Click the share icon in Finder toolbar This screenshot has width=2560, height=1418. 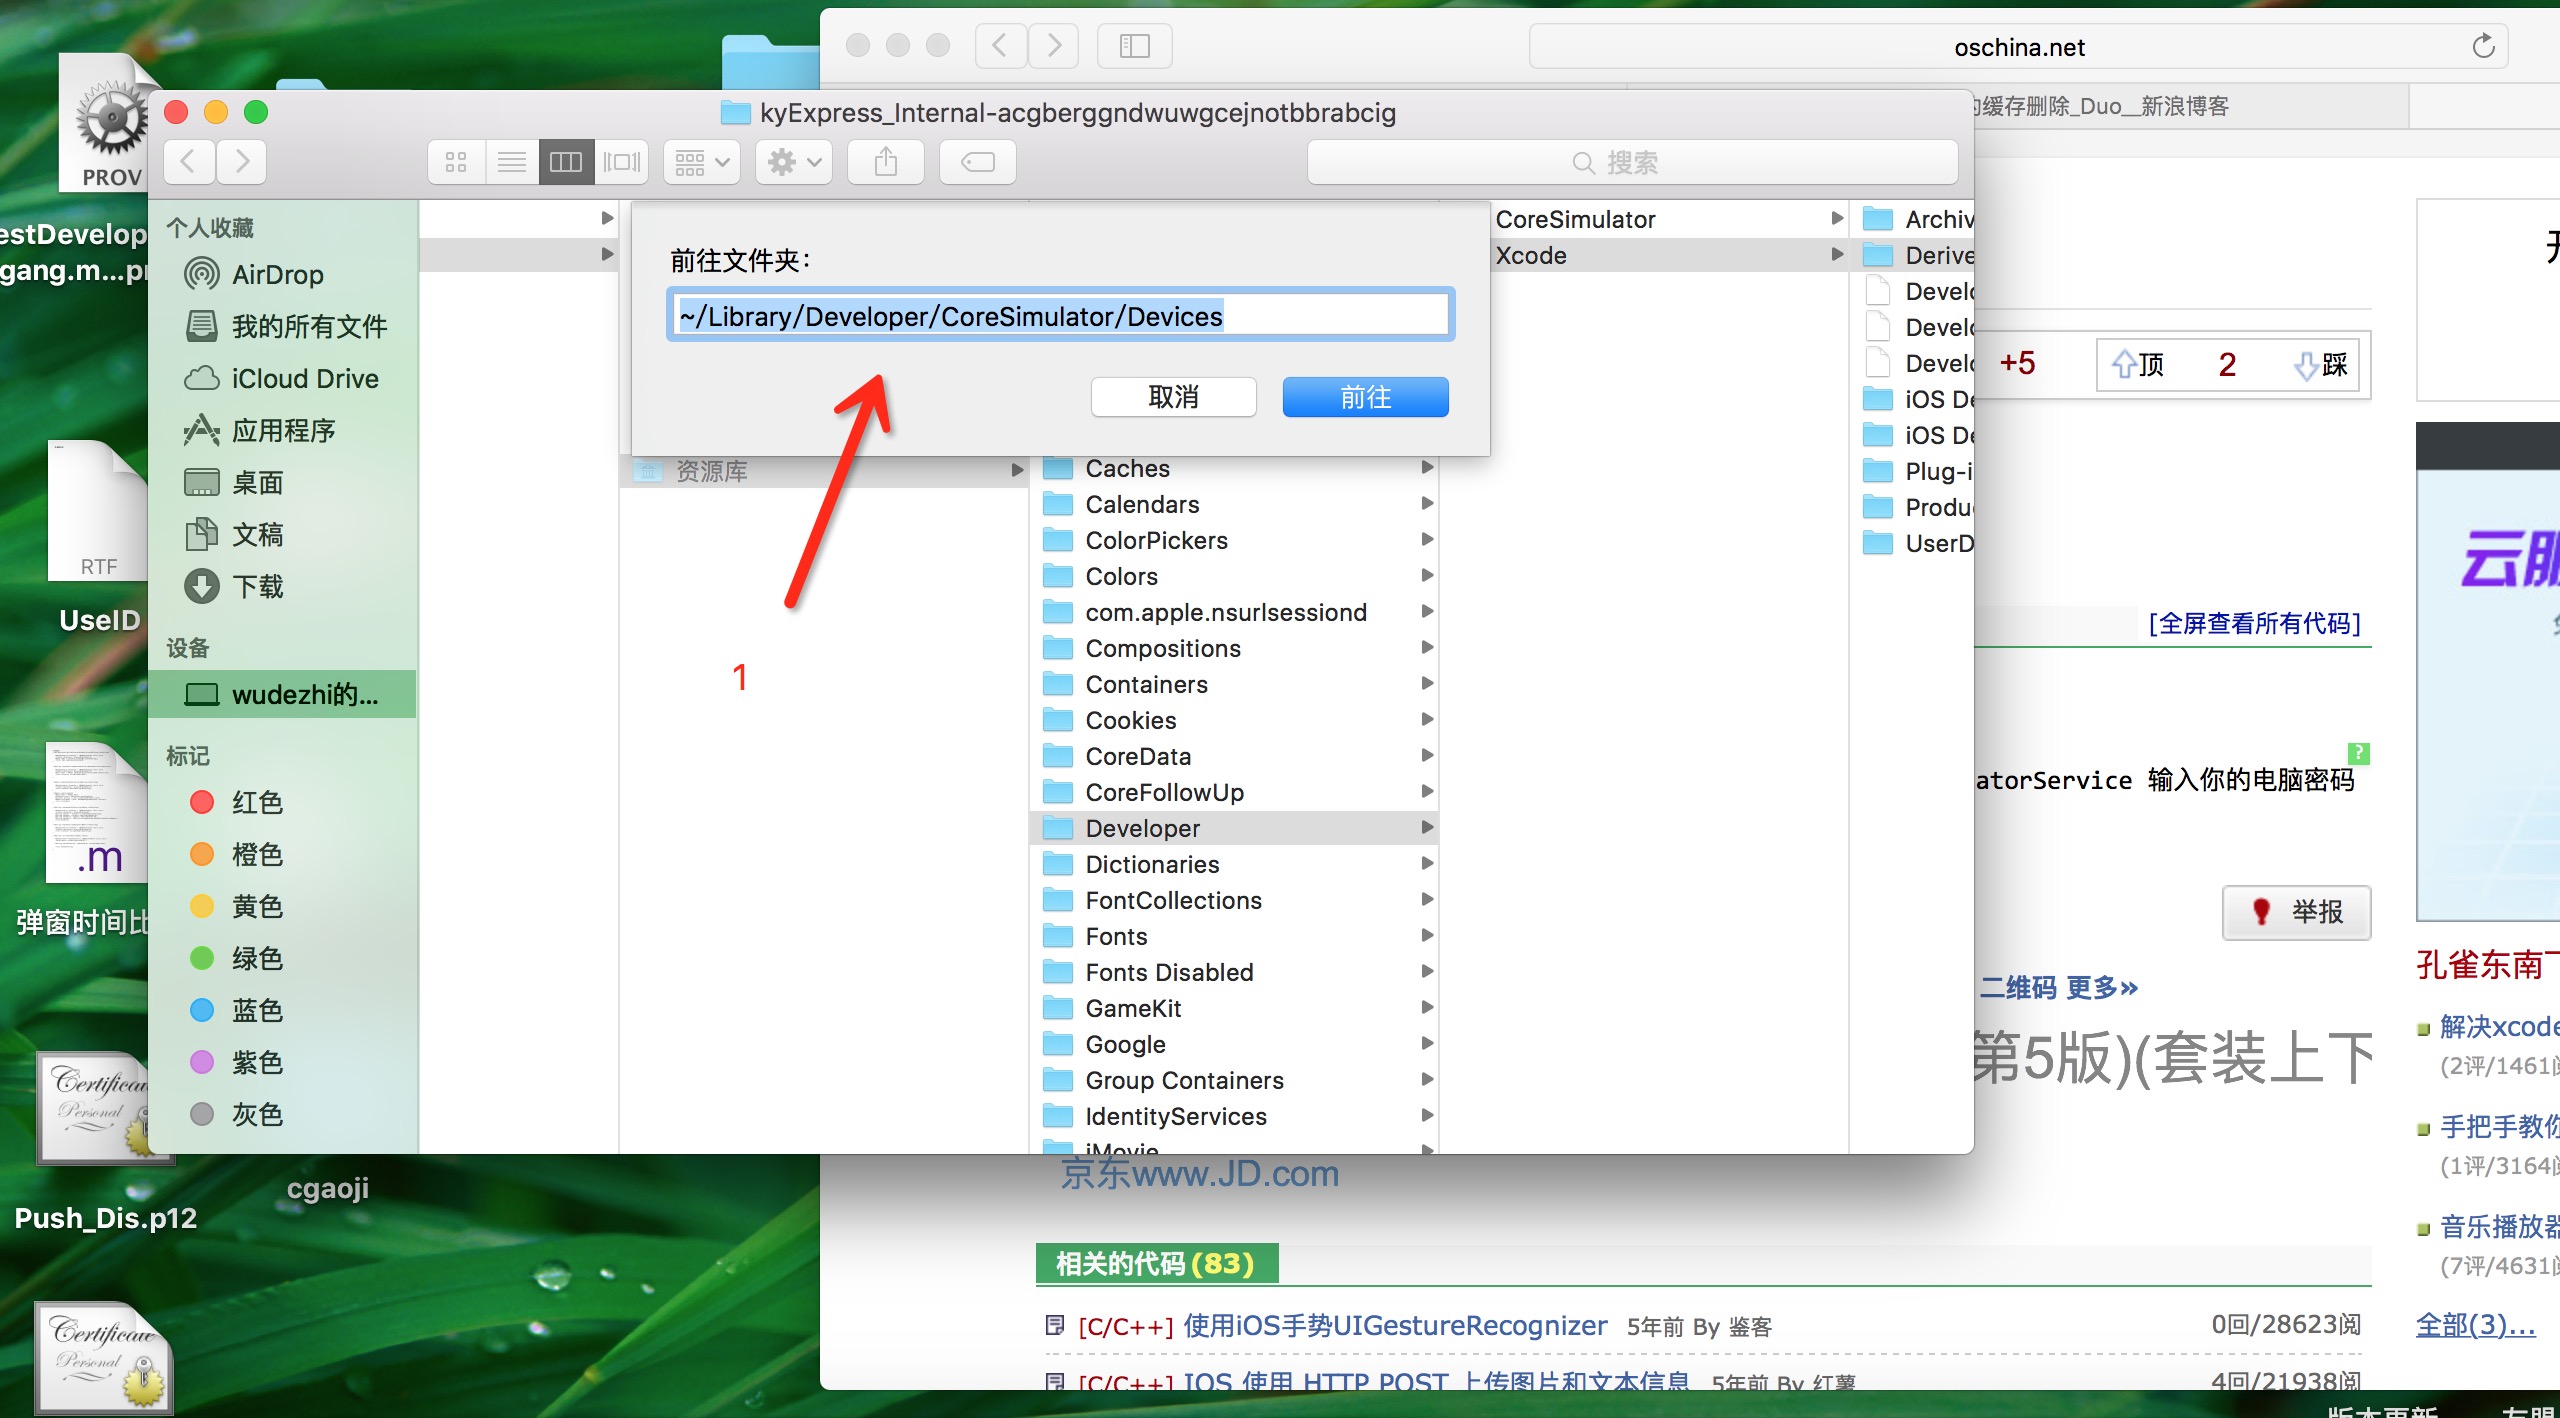pos(885,159)
